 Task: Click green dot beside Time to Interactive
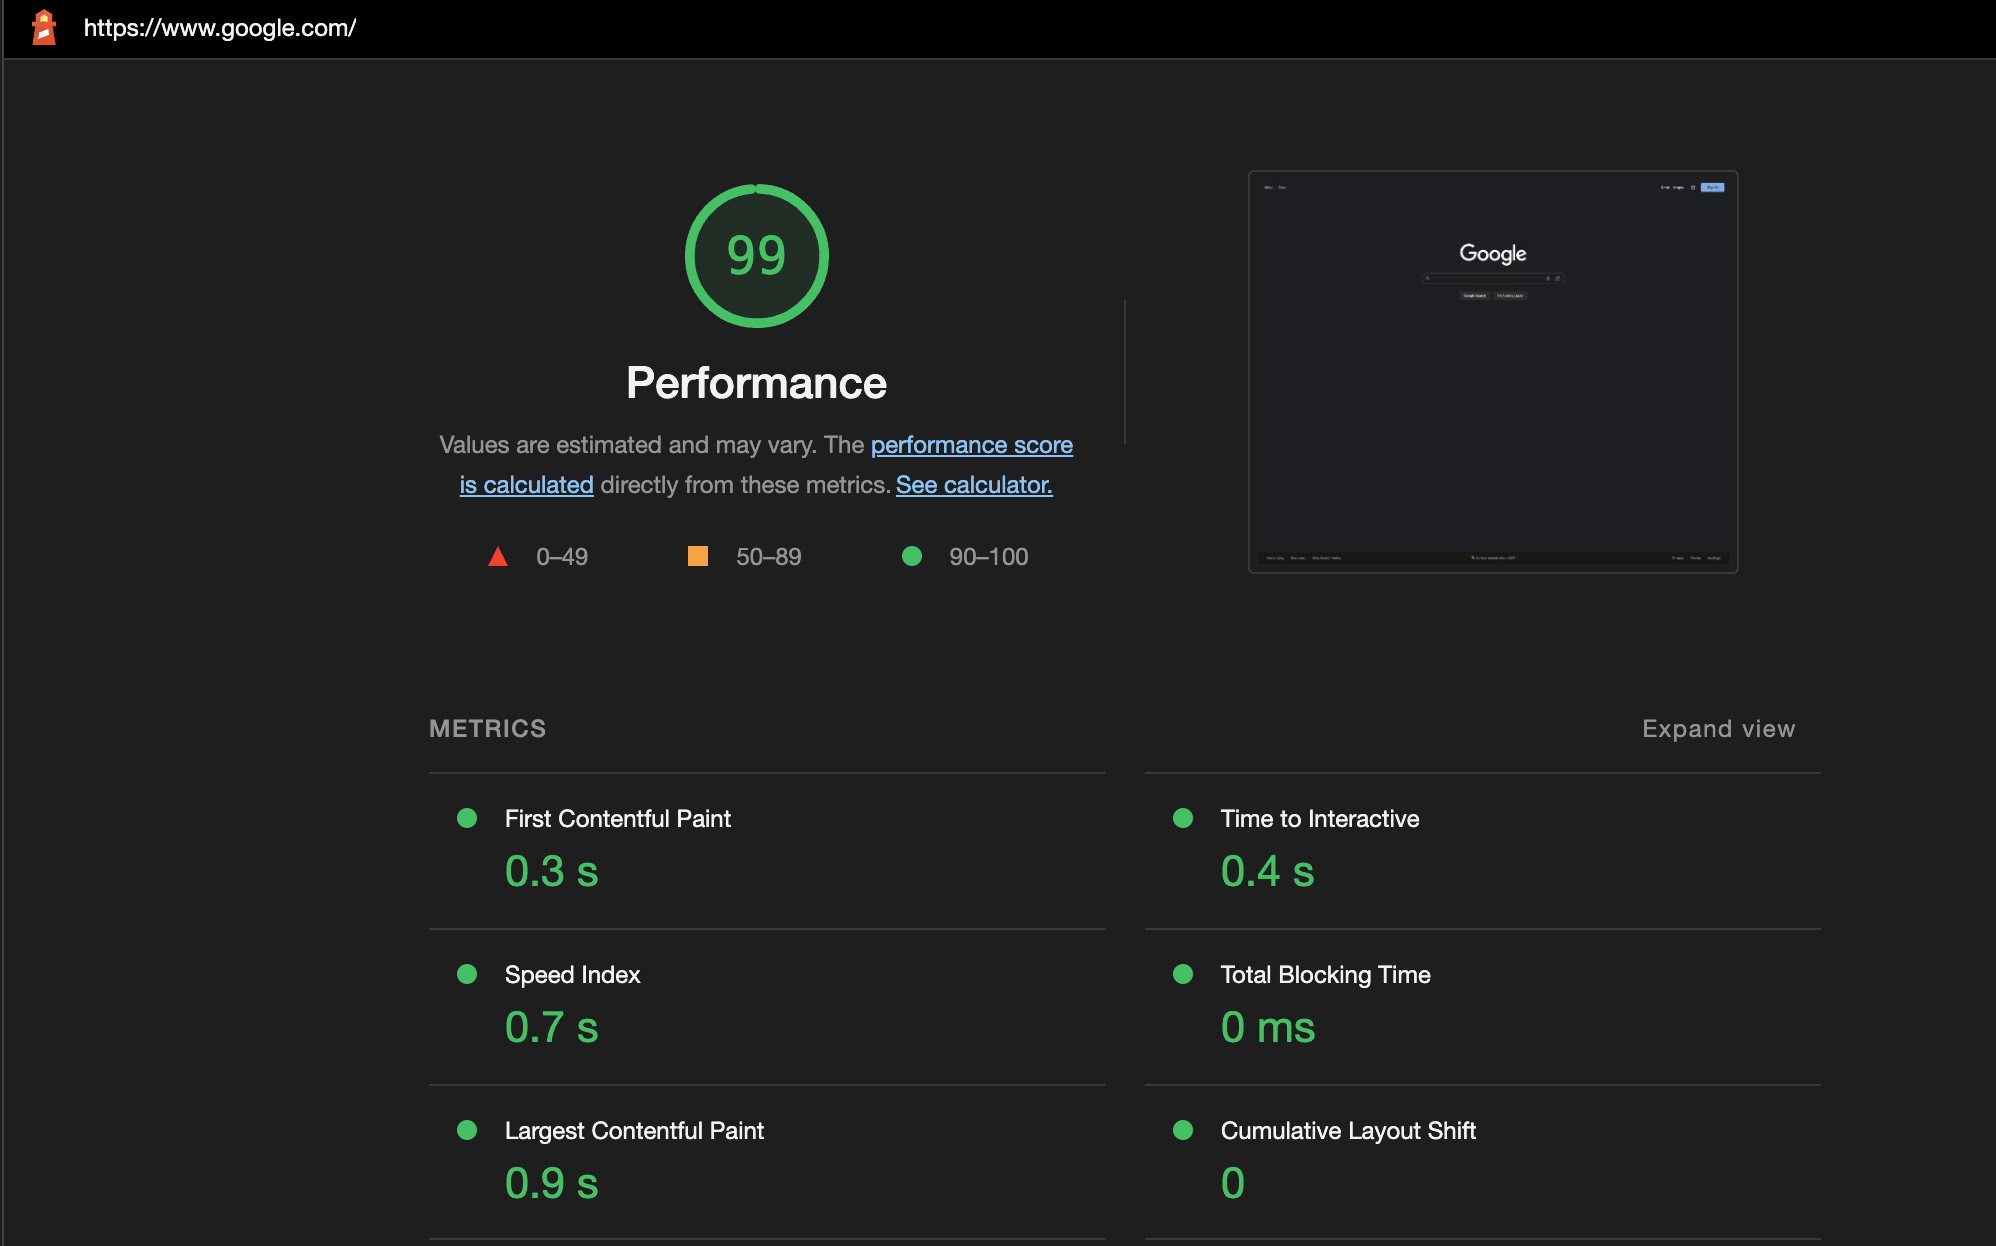[x=1183, y=818]
